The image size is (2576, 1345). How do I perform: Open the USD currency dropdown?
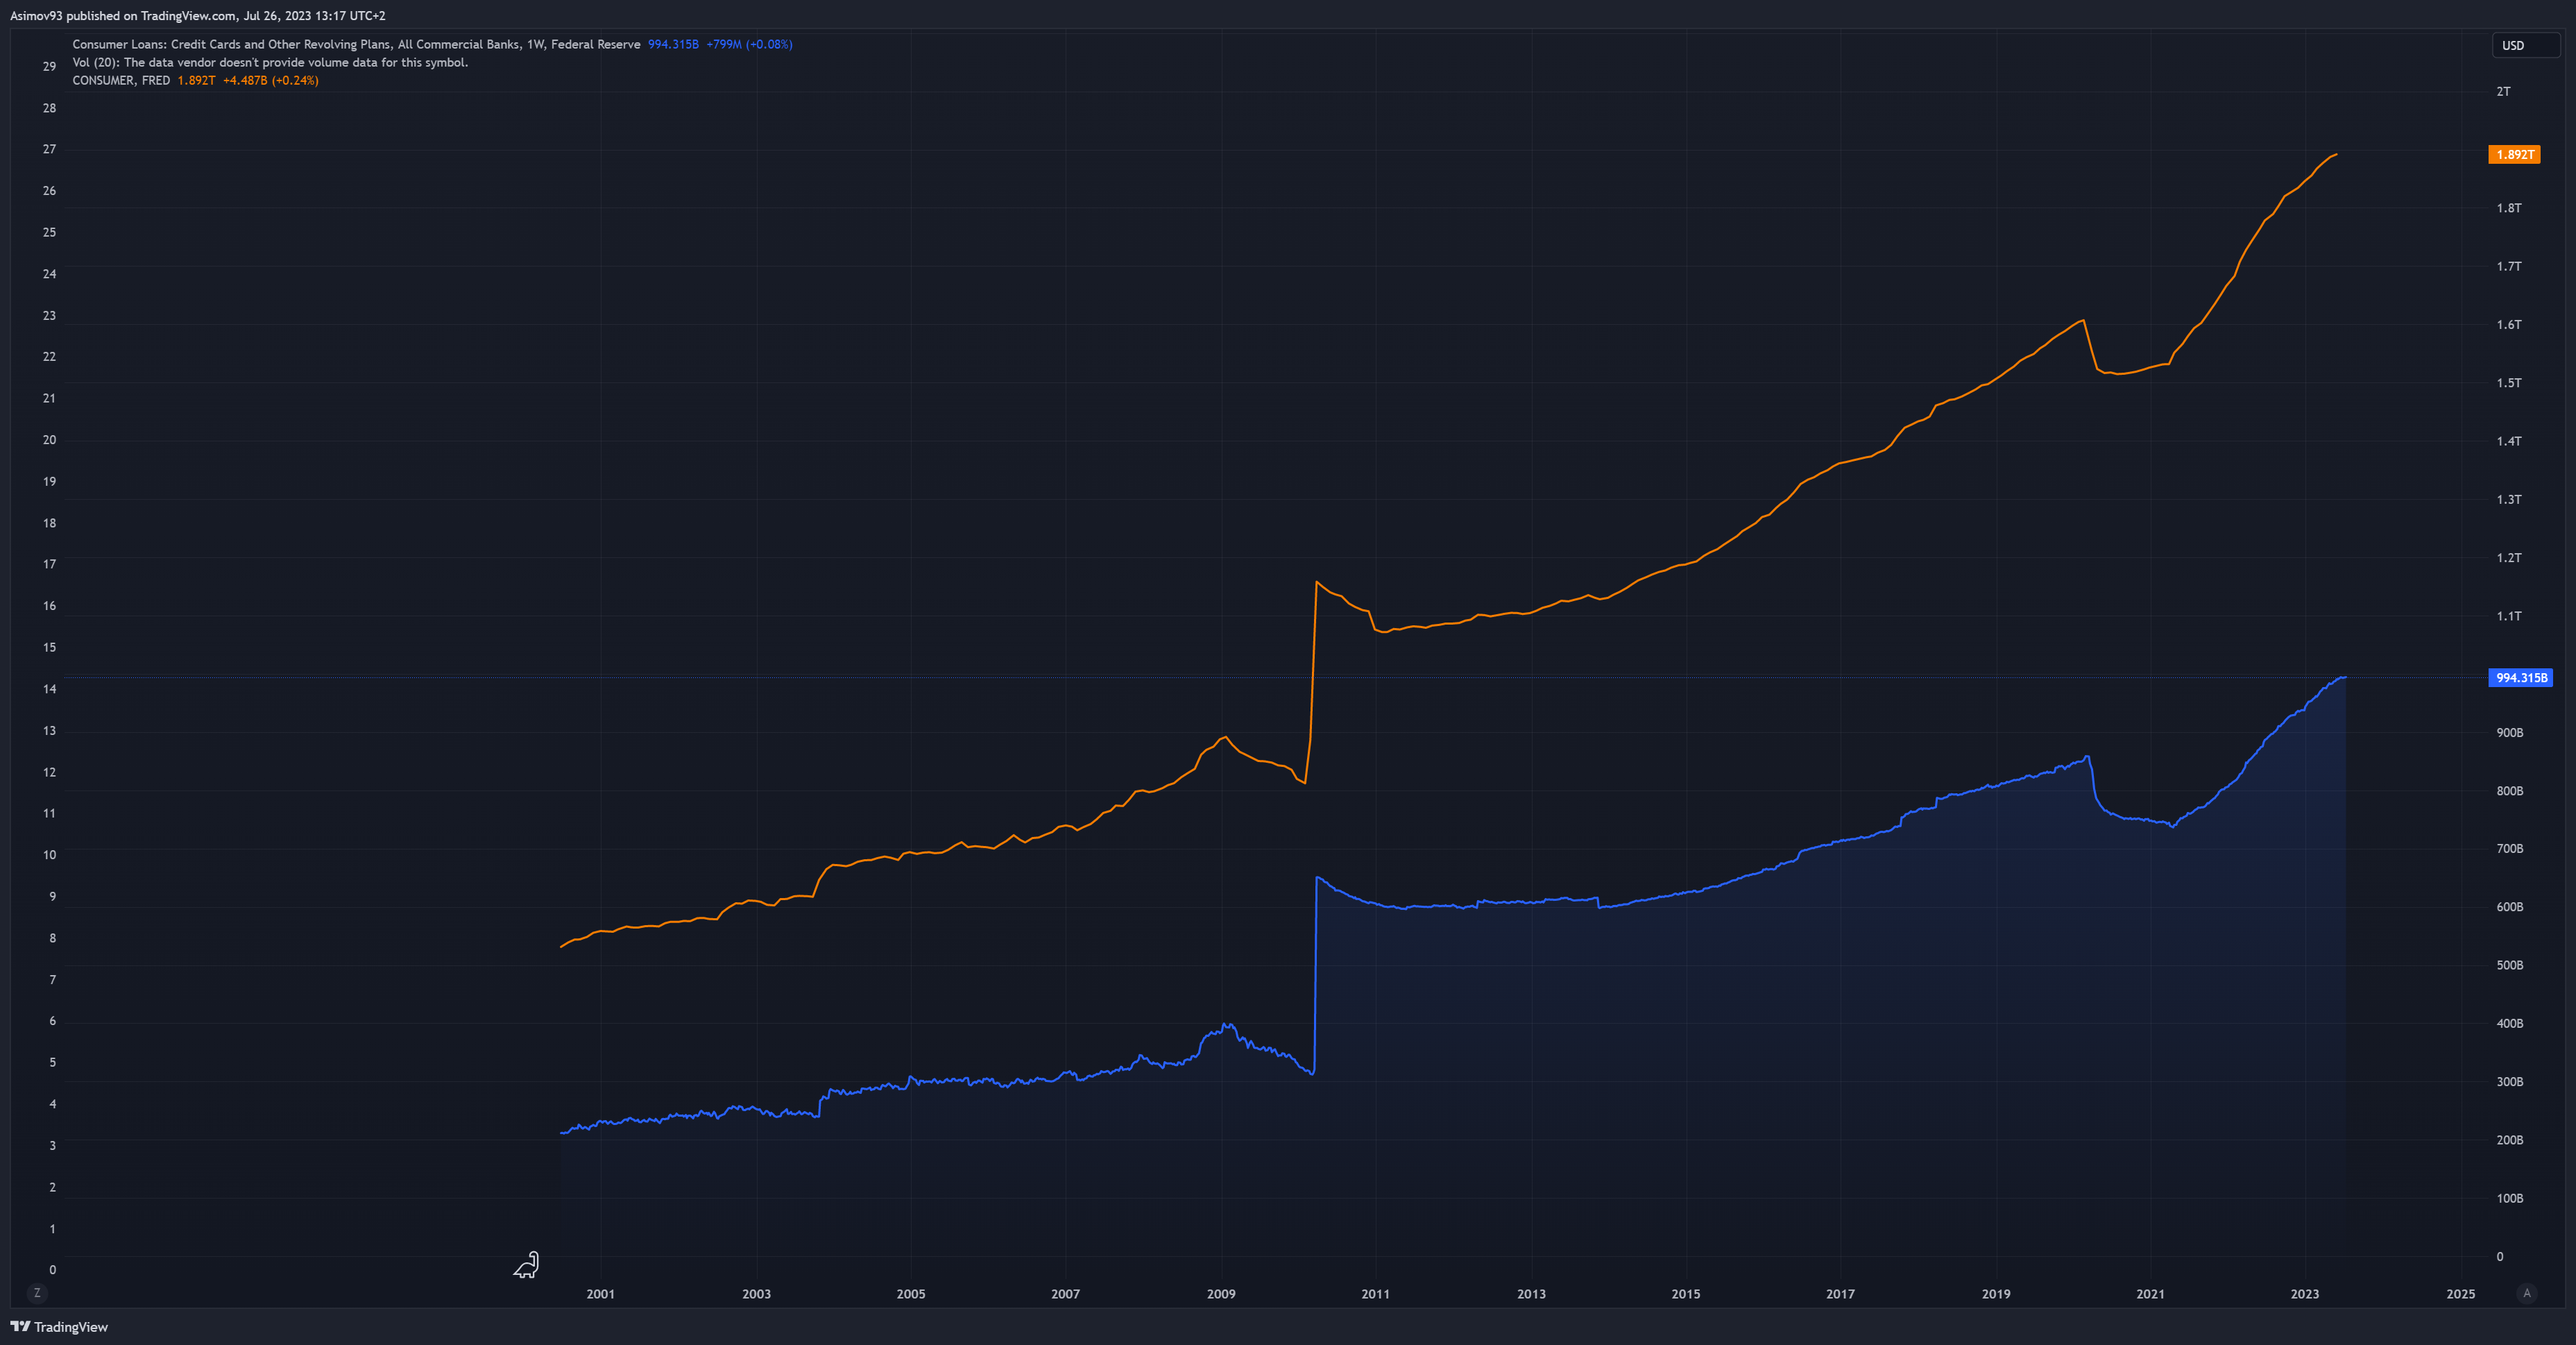pos(2523,45)
